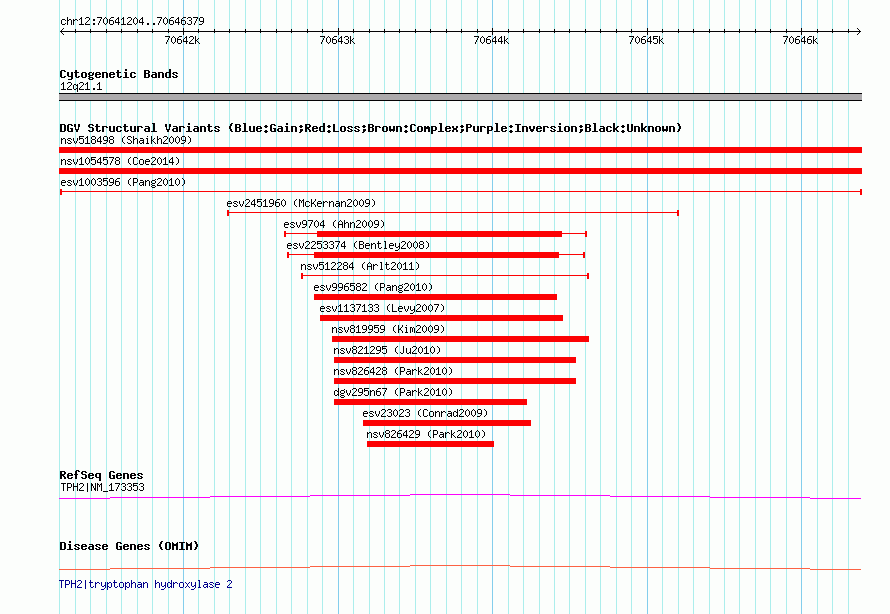Image resolution: width=890 pixels, height=614 pixels.
Task: Open the esv1137133 (Levy2007) variant label
Action: click(x=382, y=308)
